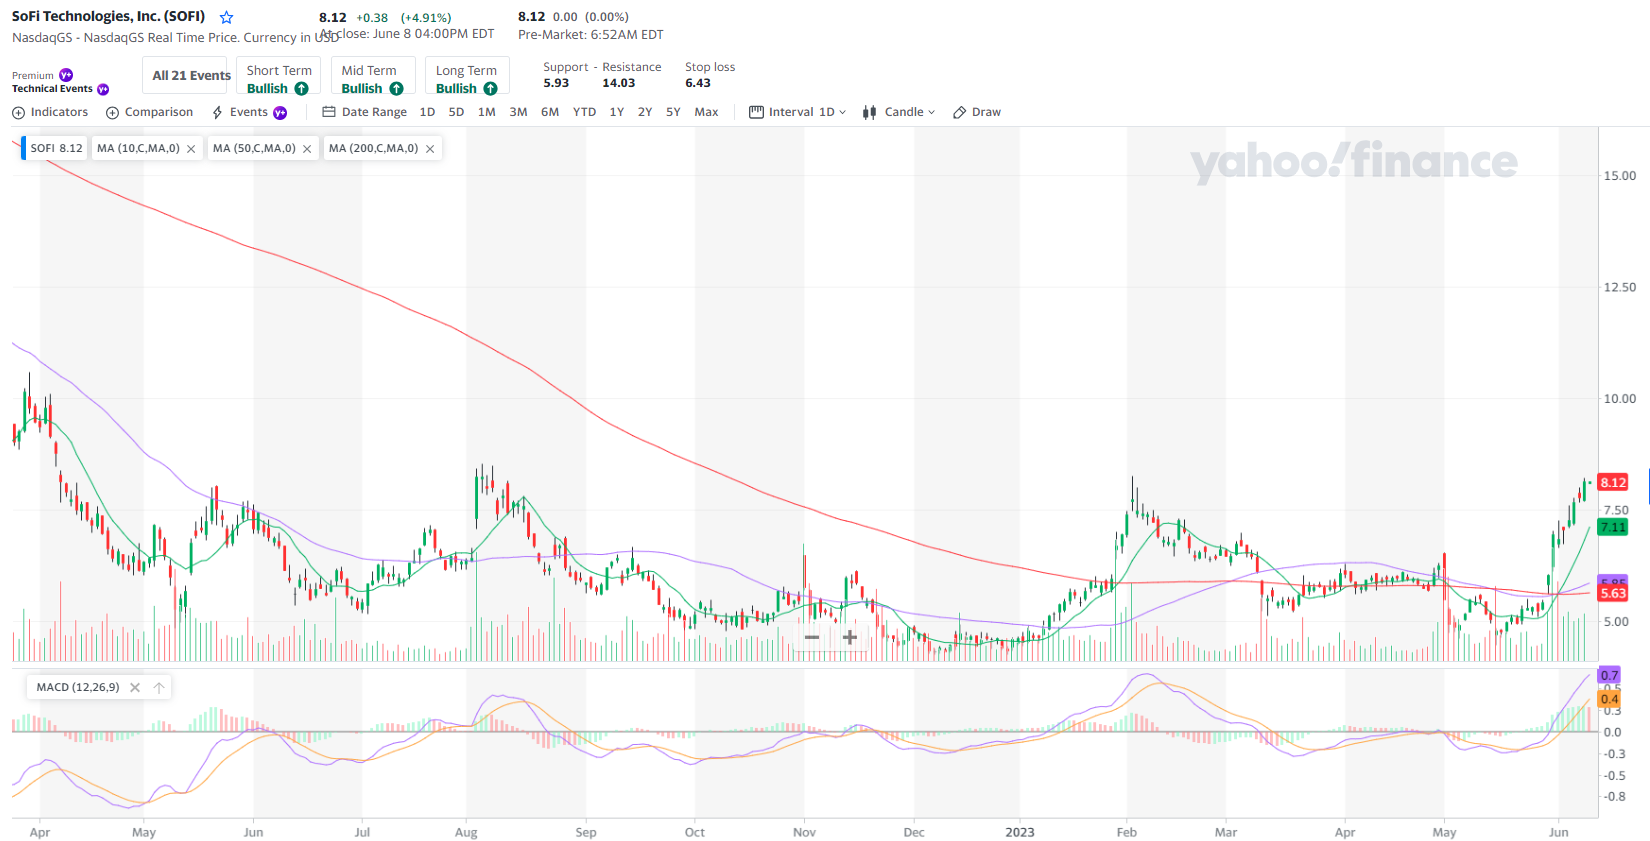The width and height of the screenshot is (1650, 841).
Task: Open the Date Range calendar picker
Action: 364,112
